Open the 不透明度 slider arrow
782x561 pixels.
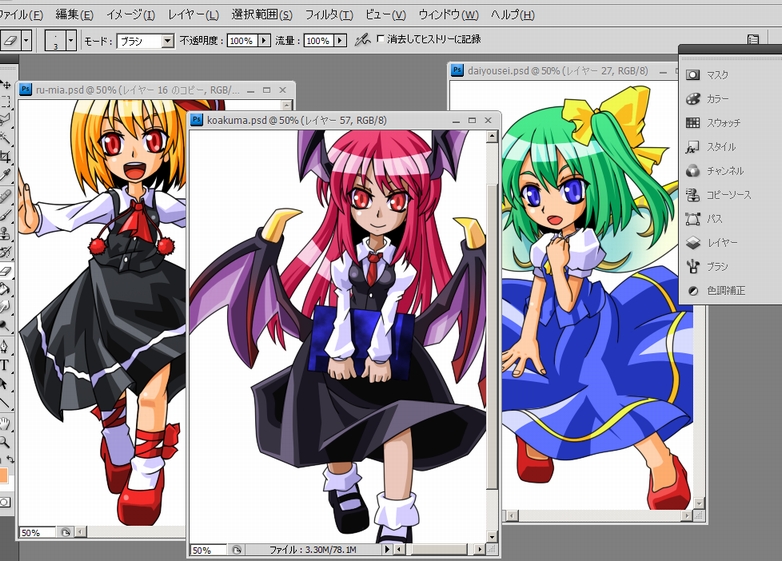click(264, 40)
